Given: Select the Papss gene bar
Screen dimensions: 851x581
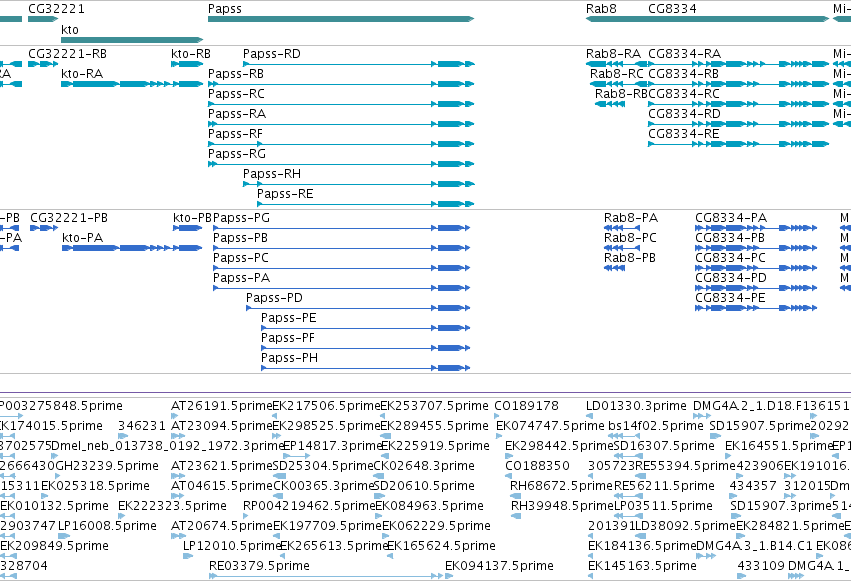Looking at the screenshot, I should (x=341, y=19).
